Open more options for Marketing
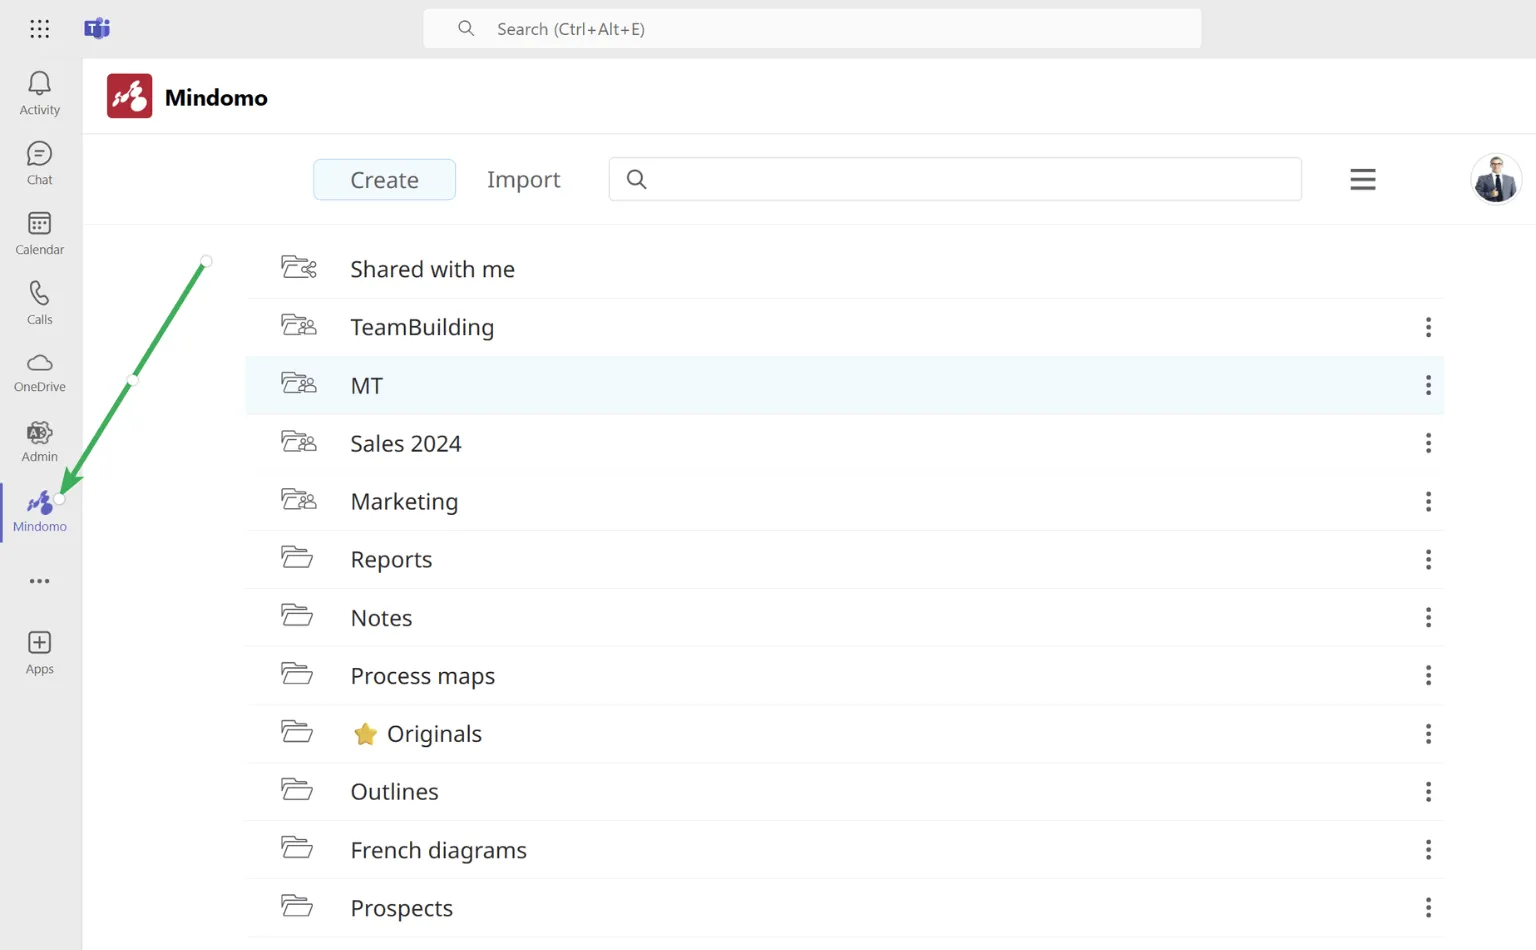This screenshot has width=1536, height=950. (1428, 501)
